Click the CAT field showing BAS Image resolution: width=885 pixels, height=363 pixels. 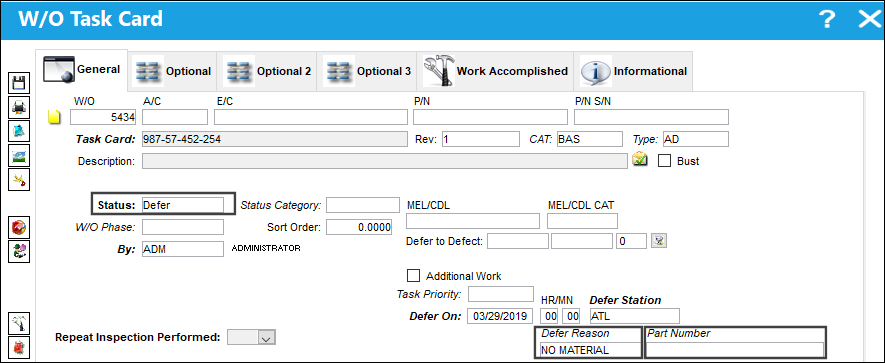click(589, 139)
